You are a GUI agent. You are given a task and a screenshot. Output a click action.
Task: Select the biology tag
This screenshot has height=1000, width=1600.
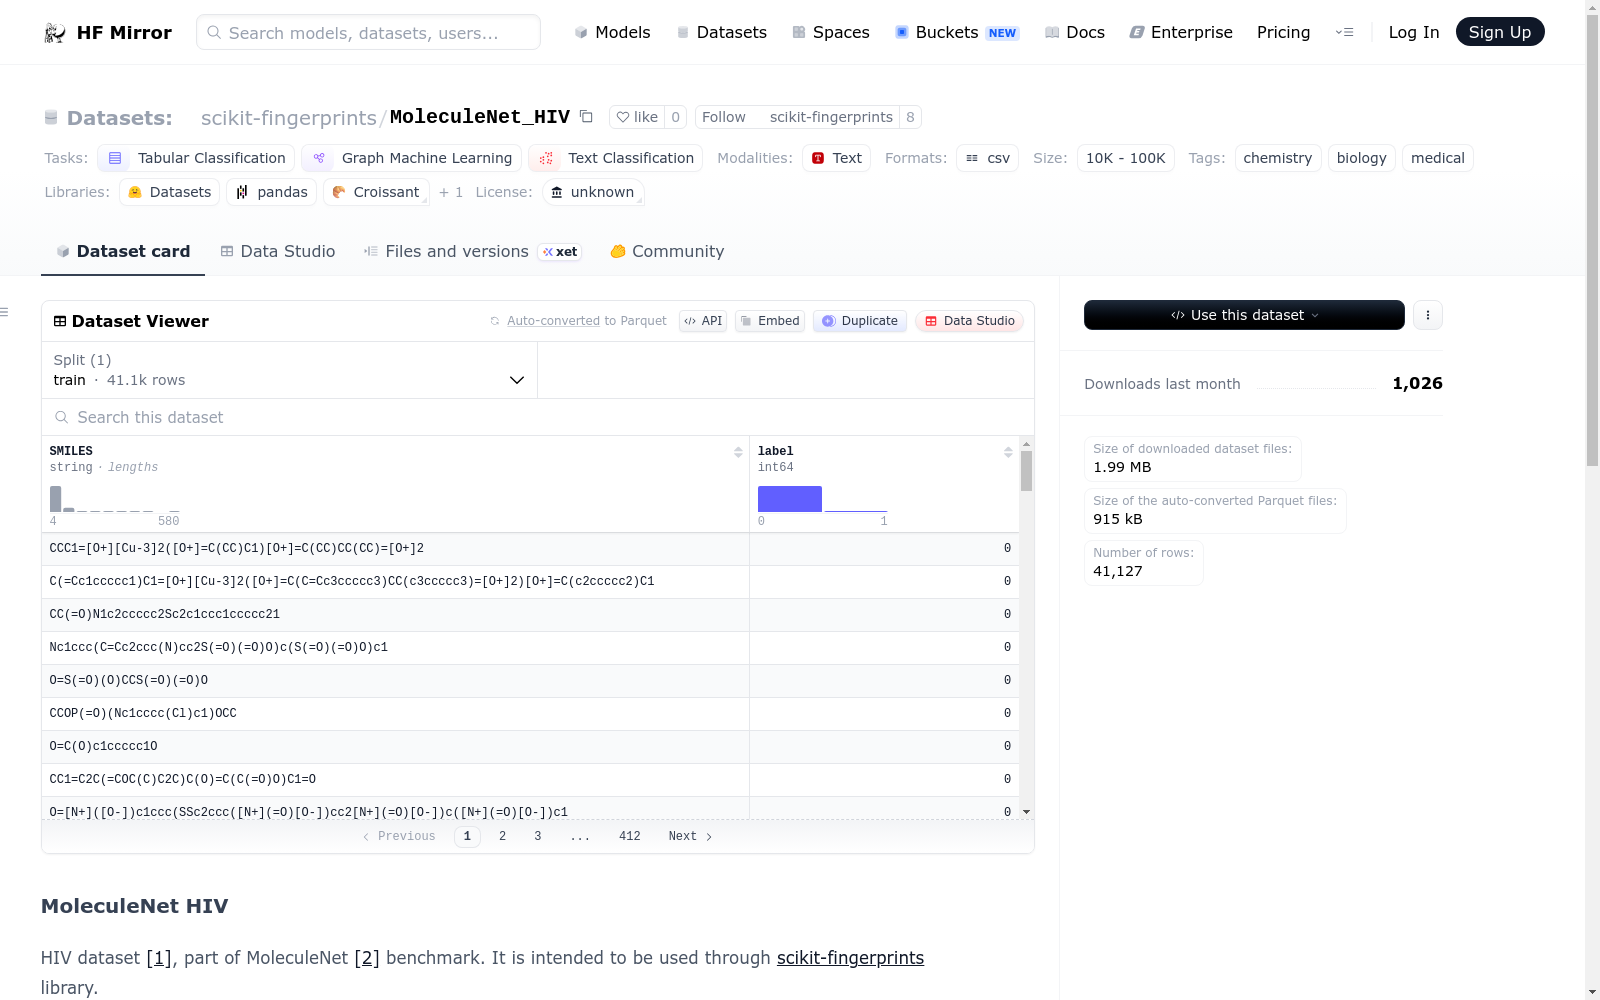1362,158
